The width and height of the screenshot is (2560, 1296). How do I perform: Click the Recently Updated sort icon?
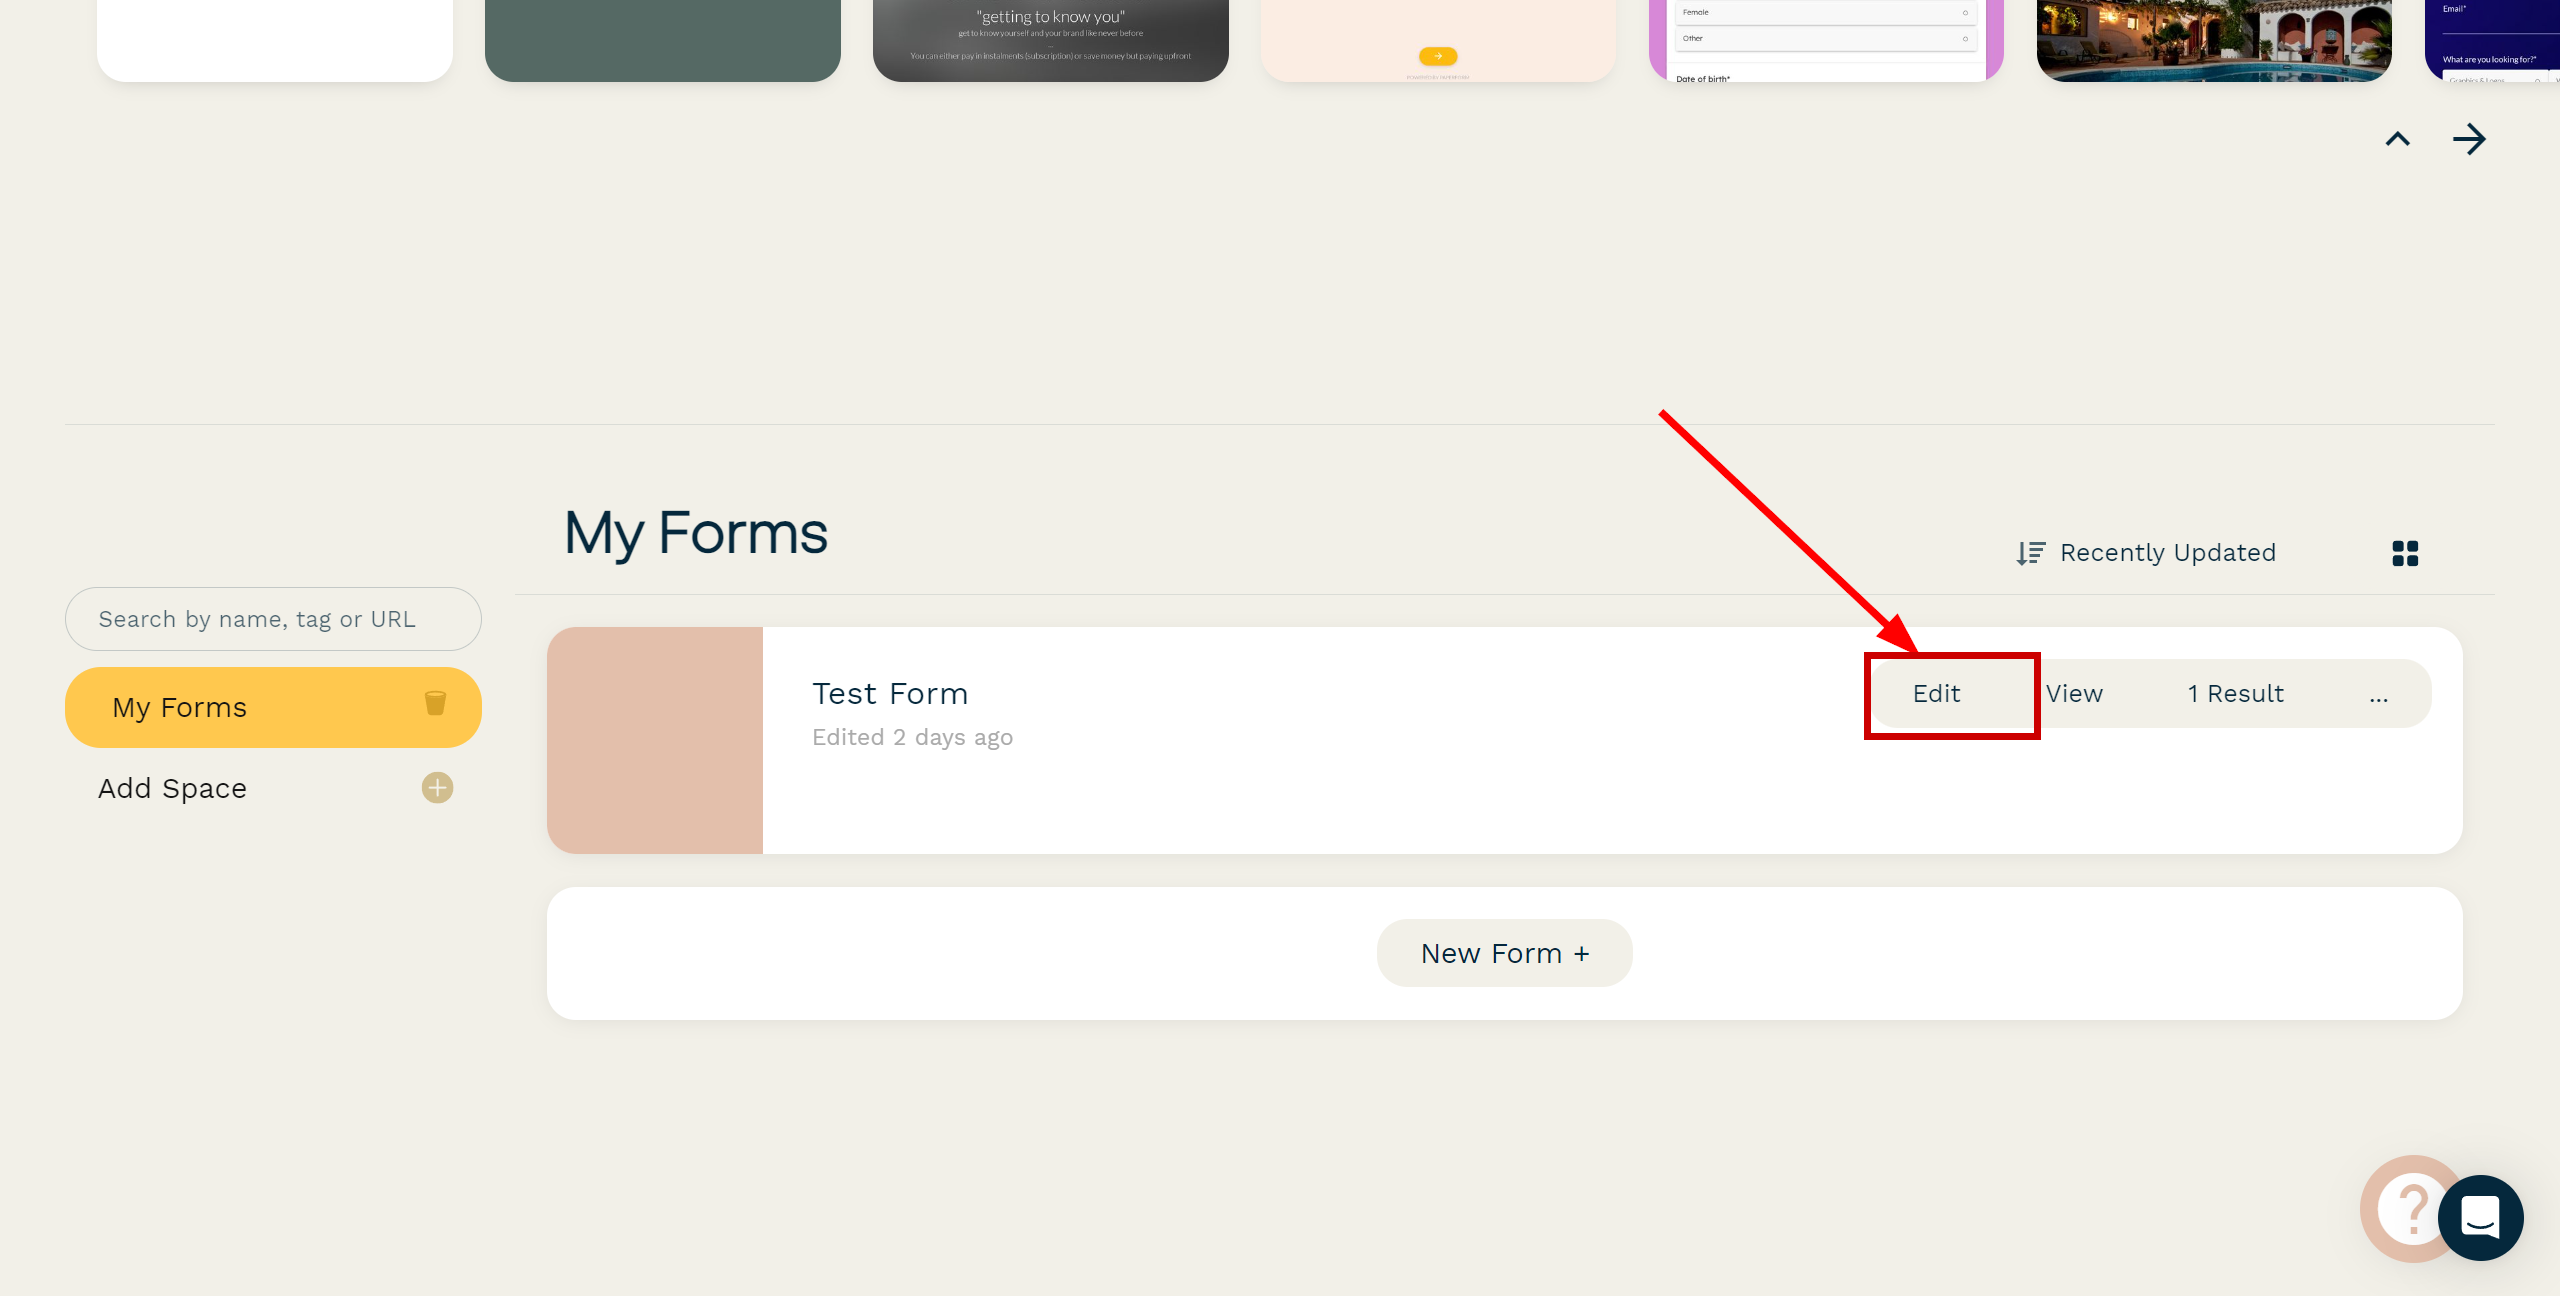coord(2029,552)
